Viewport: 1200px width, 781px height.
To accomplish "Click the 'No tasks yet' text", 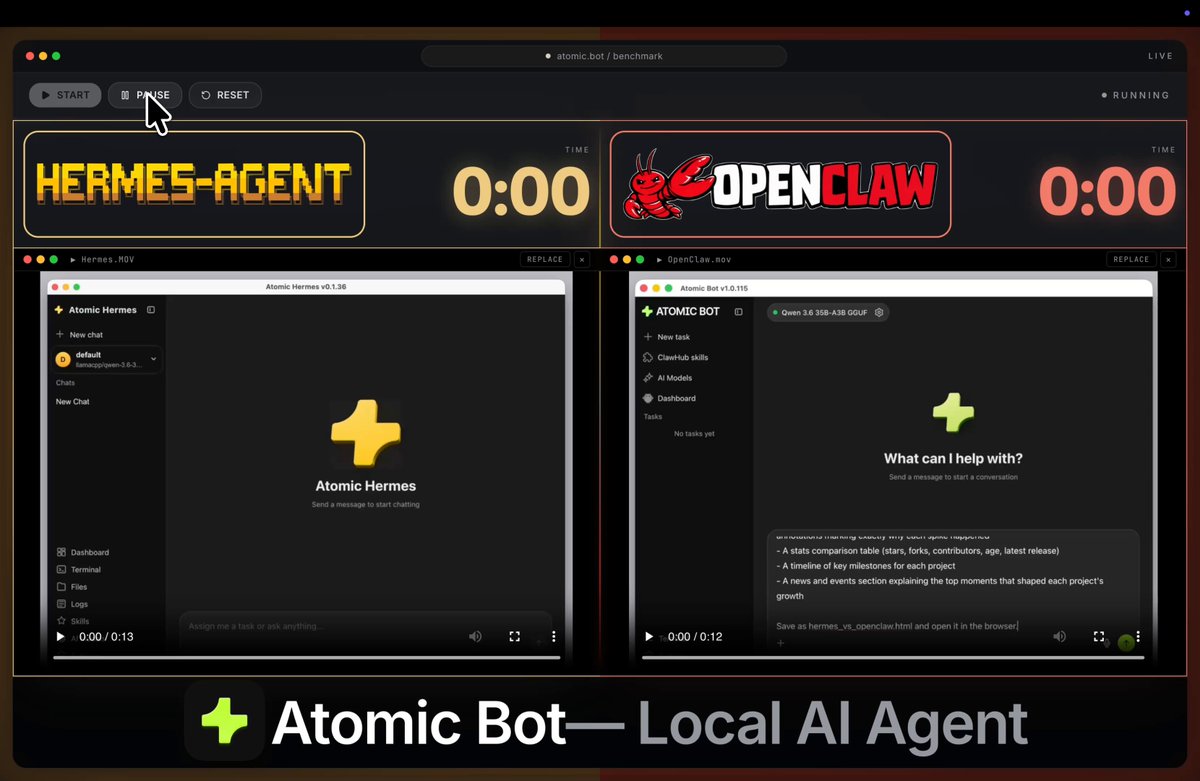I will point(694,434).
